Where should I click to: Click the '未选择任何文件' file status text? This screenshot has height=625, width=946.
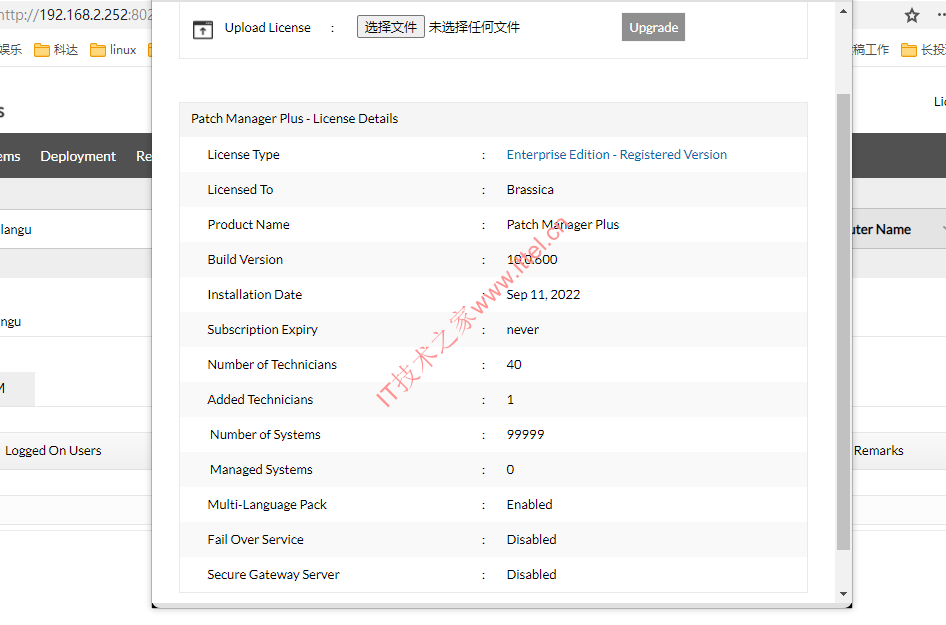coord(474,27)
